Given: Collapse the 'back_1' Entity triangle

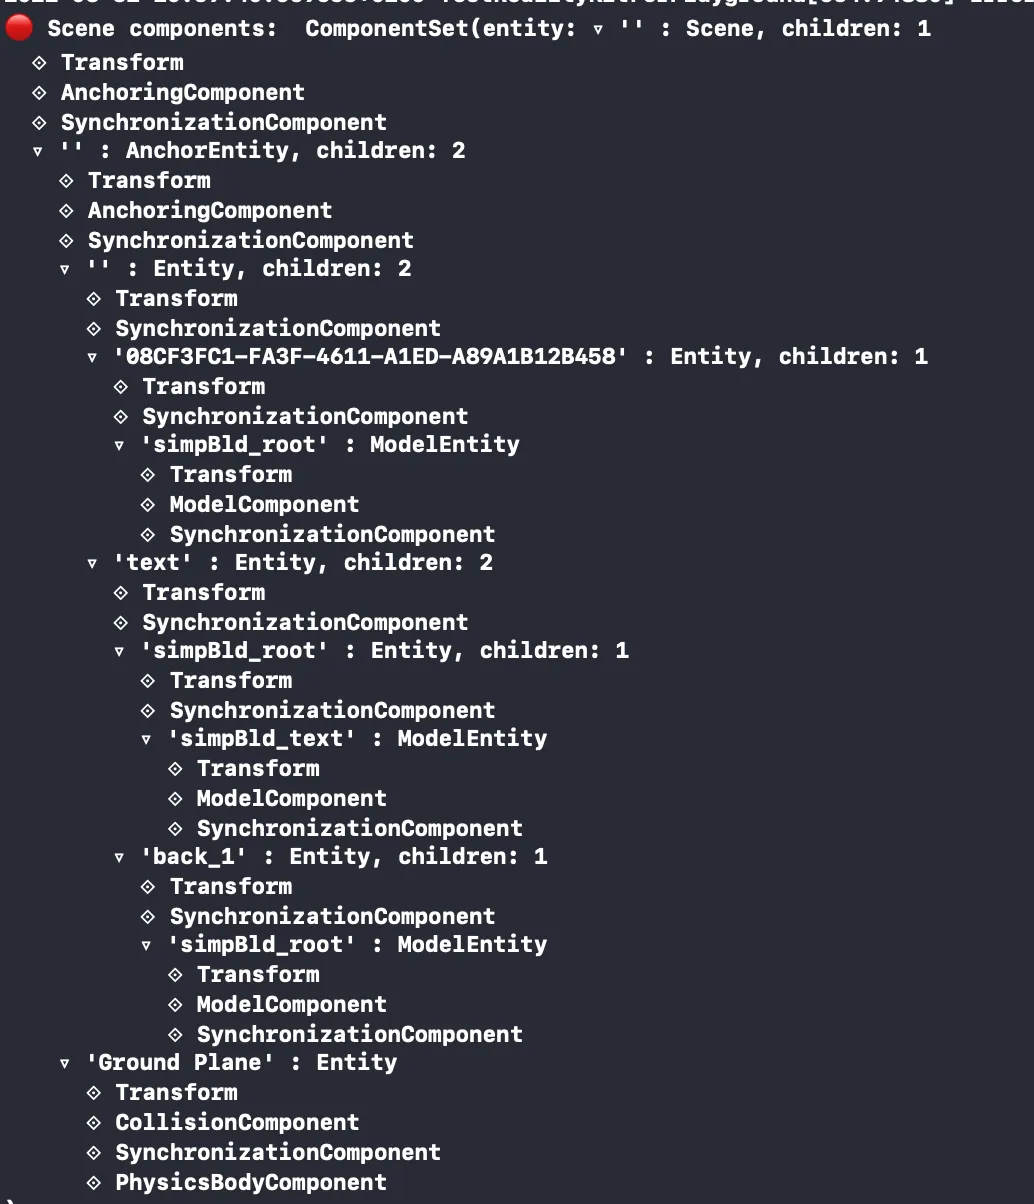Looking at the screenshot, I should pos(119,858).
